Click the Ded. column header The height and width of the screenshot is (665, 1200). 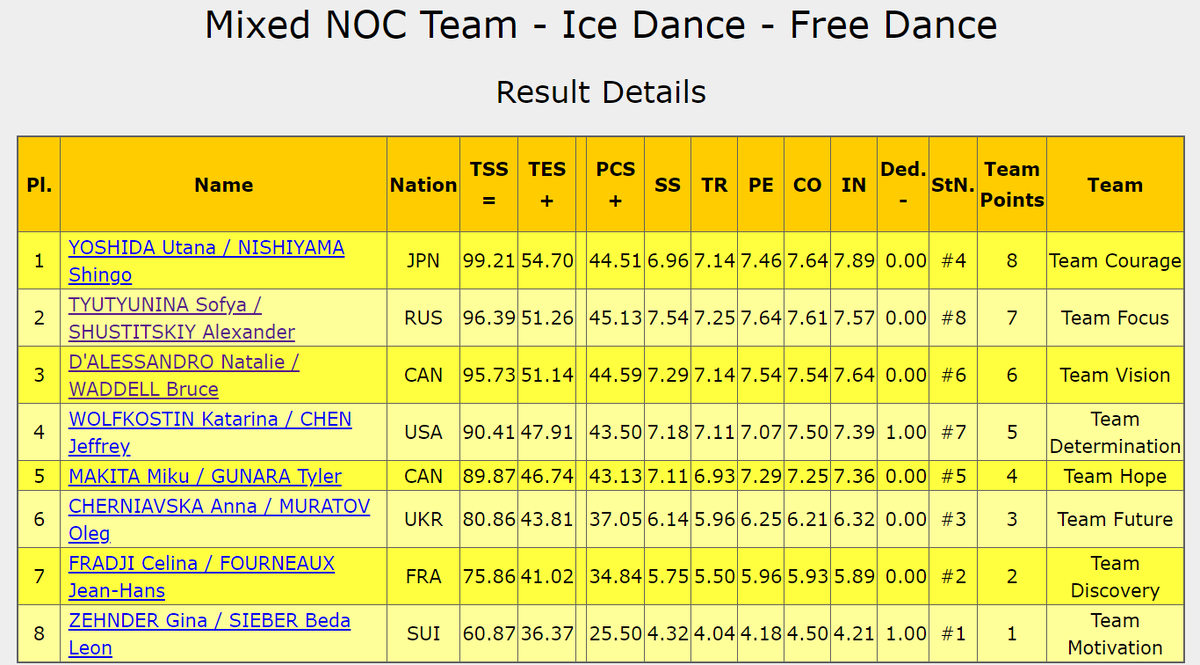click(x=903, y=185)
